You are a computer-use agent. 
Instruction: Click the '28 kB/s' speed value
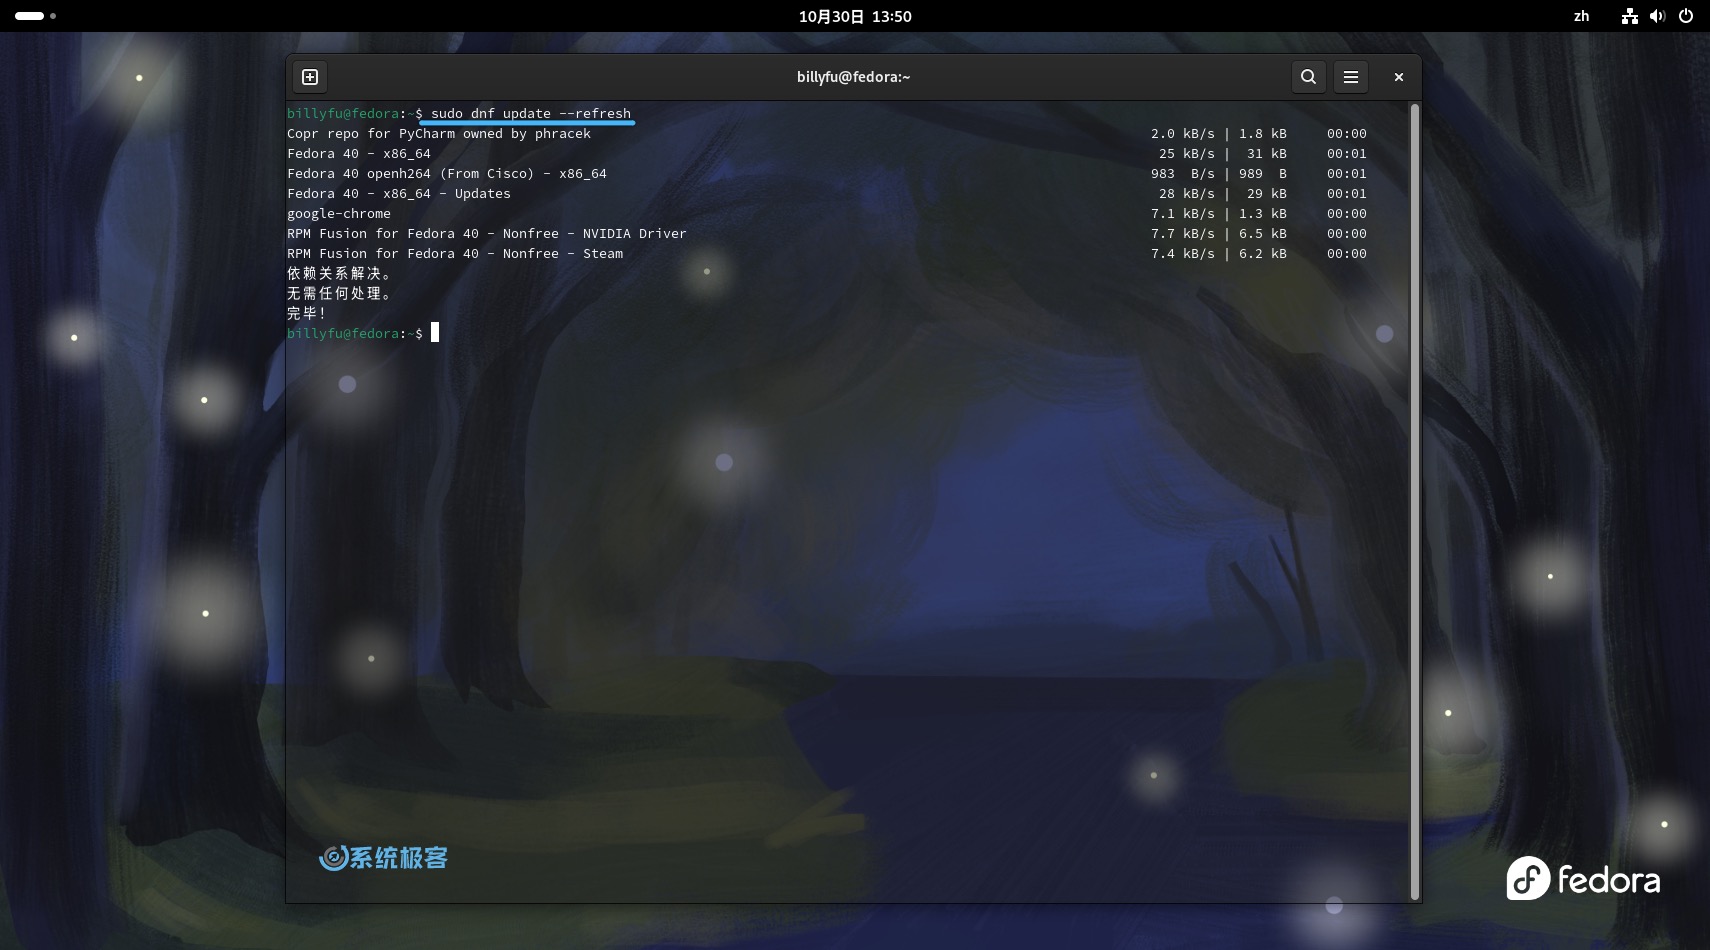[1187, 193]
